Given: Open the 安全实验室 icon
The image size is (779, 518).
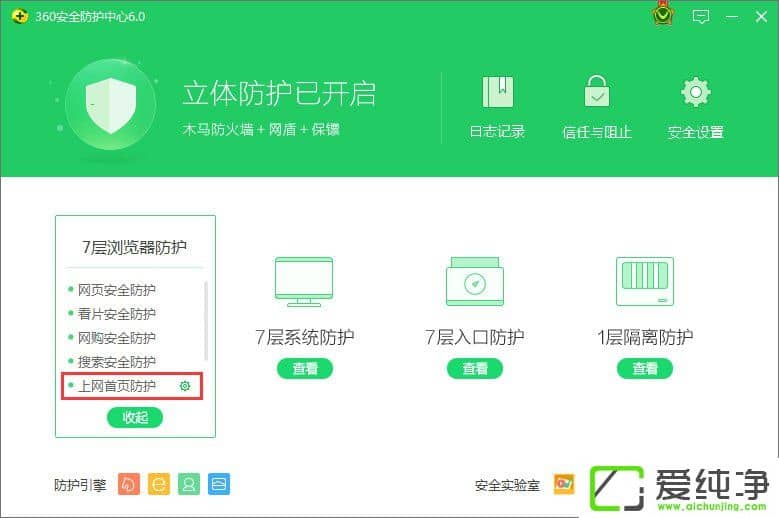Looking at the screenshot, I should pyautogui.click(x=564, y=484).
